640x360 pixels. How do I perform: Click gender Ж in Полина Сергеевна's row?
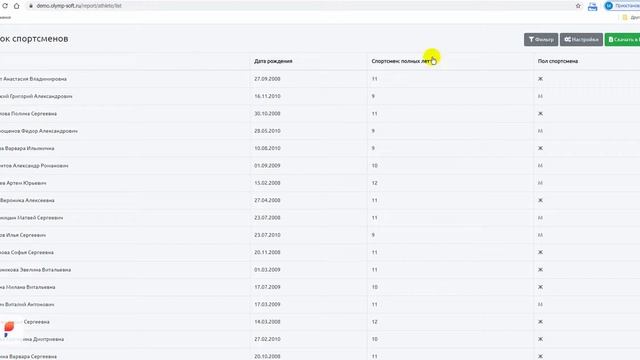[x=540, y=113]
